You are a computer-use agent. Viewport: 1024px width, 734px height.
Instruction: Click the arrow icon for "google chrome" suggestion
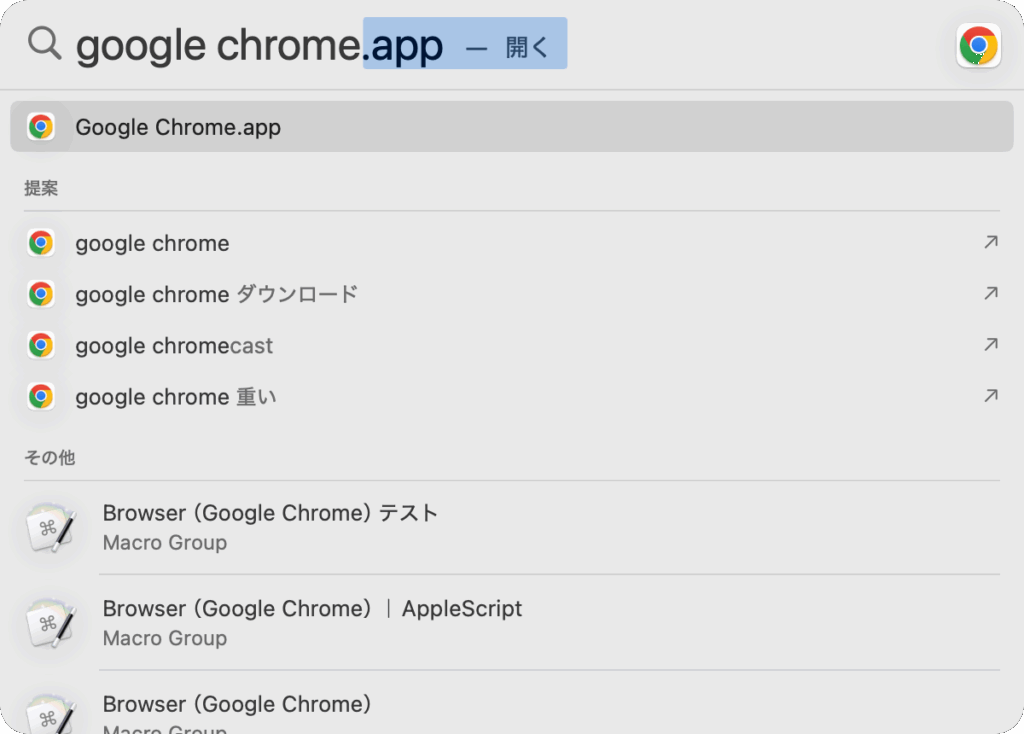pyautogui.click(x=990, y=242)
